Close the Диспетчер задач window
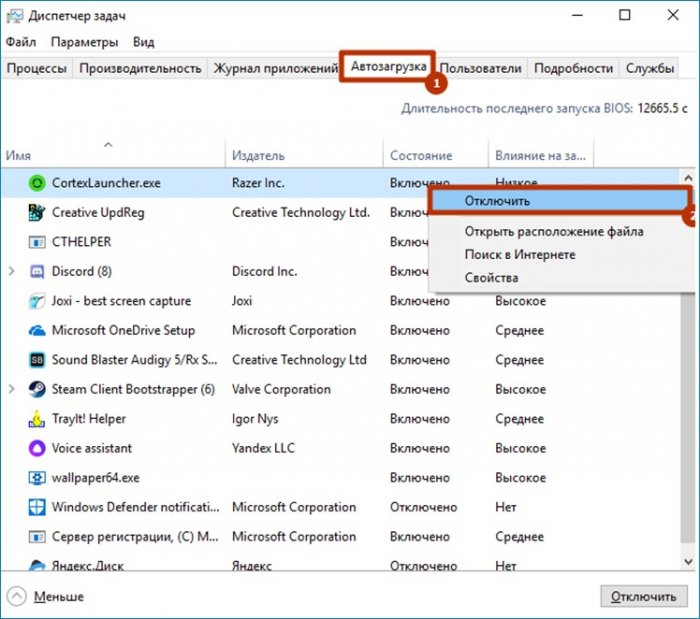Viewport: 700px width, 619px height. pos(673,16)
